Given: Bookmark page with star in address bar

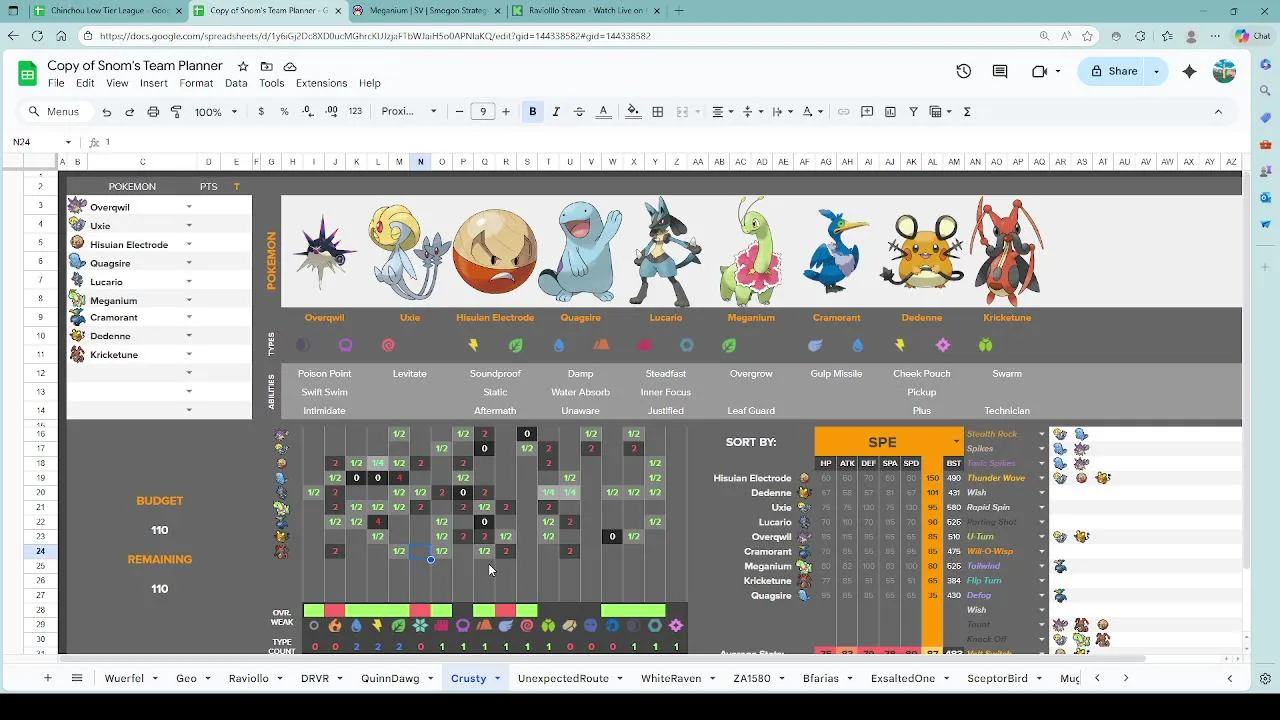Looking at the screenshot, I should tap(1087, 36).
